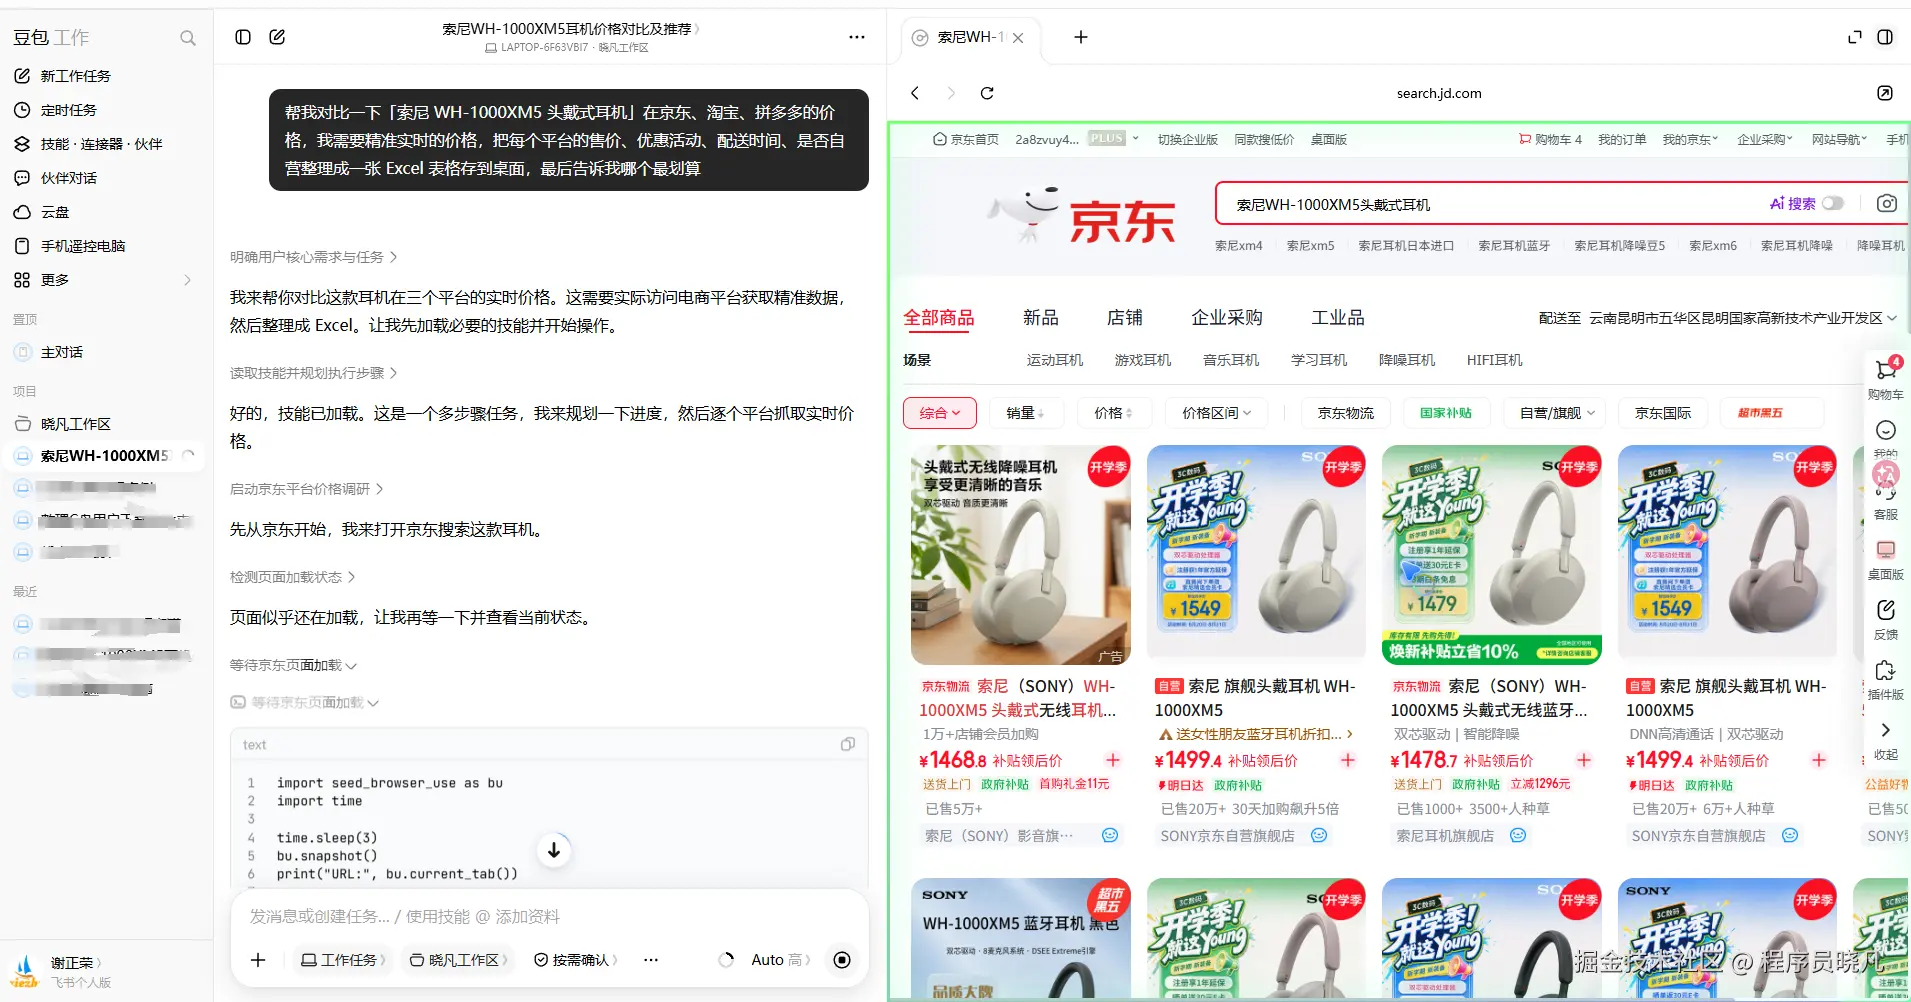1911x1002 pixels.
Task: Go back in the embedded browser
Action: (x=915, y=93)
